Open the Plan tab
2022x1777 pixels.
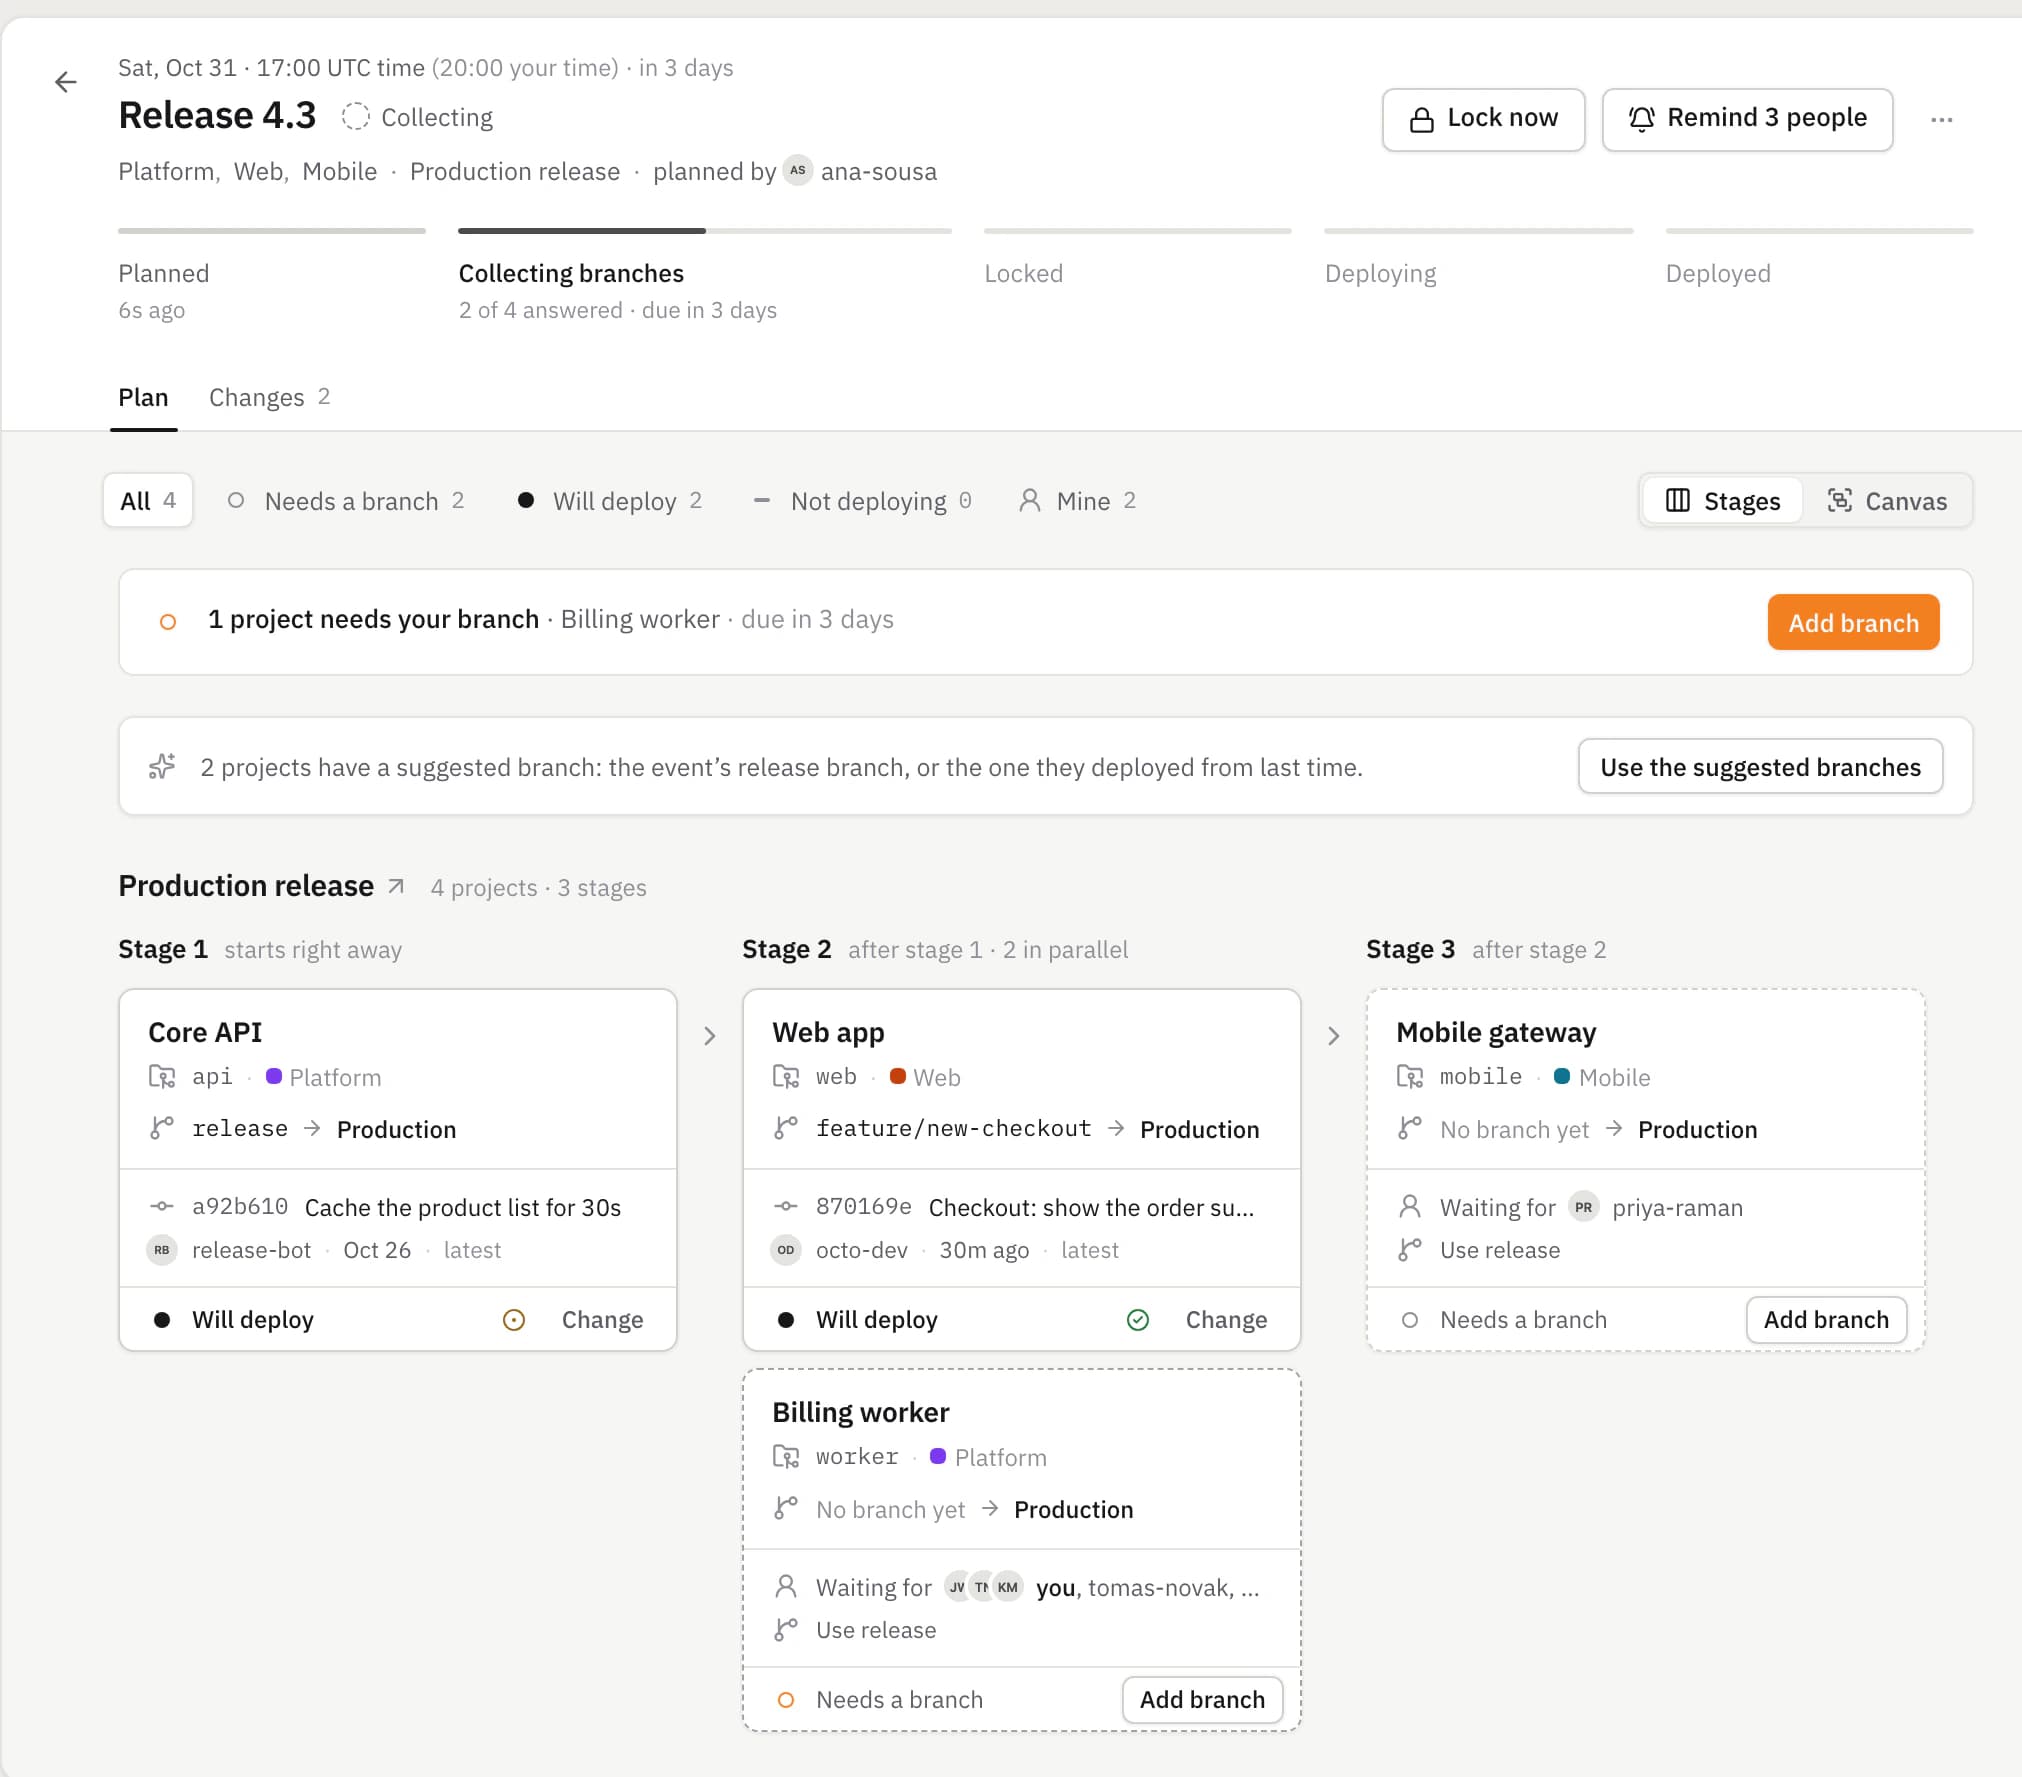(x=143, y=397)
